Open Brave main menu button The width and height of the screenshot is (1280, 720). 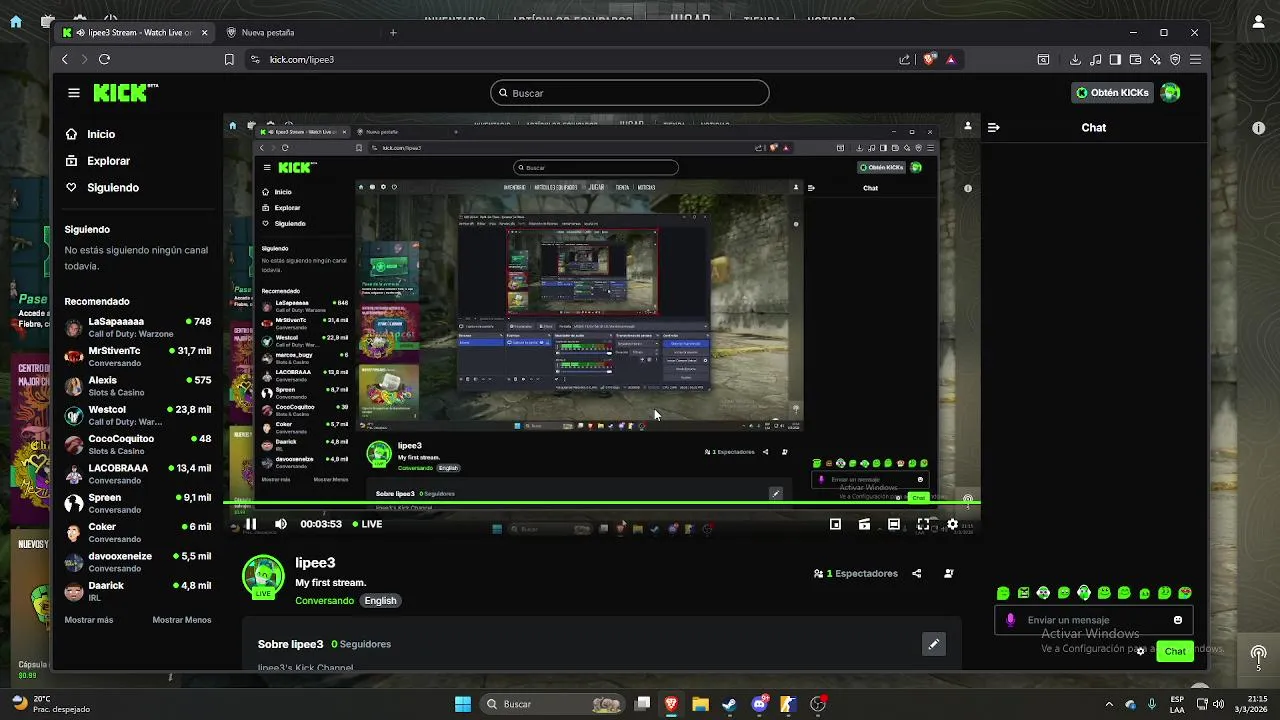coord(1195,59)
